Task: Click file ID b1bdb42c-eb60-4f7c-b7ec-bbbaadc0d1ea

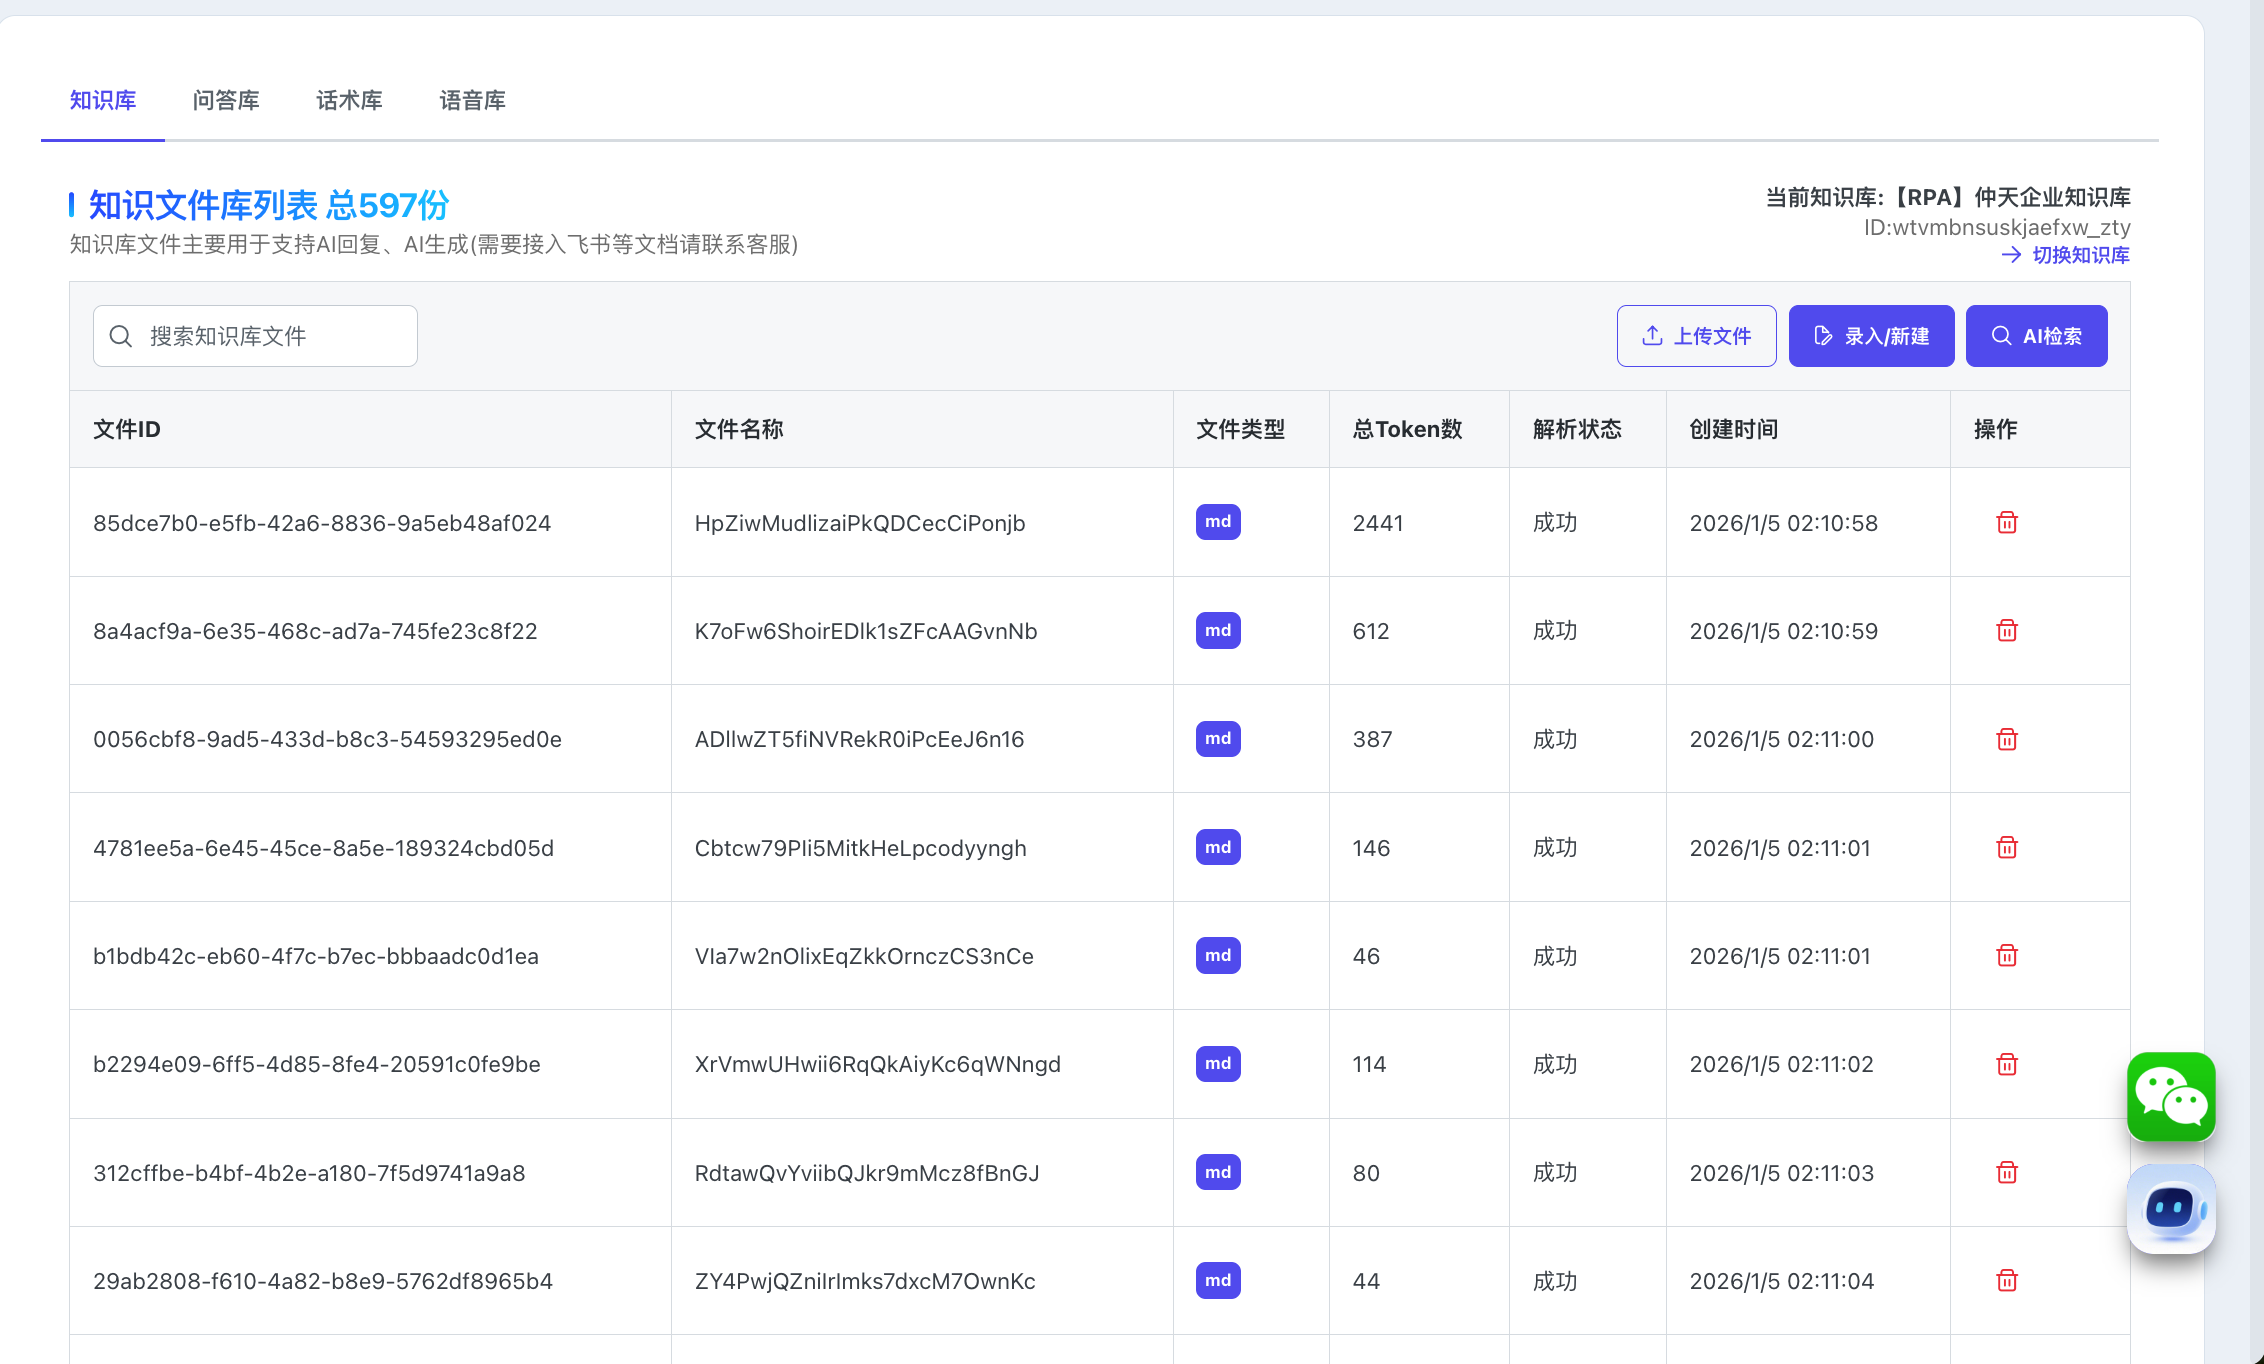Action: [x=316, y=957]
